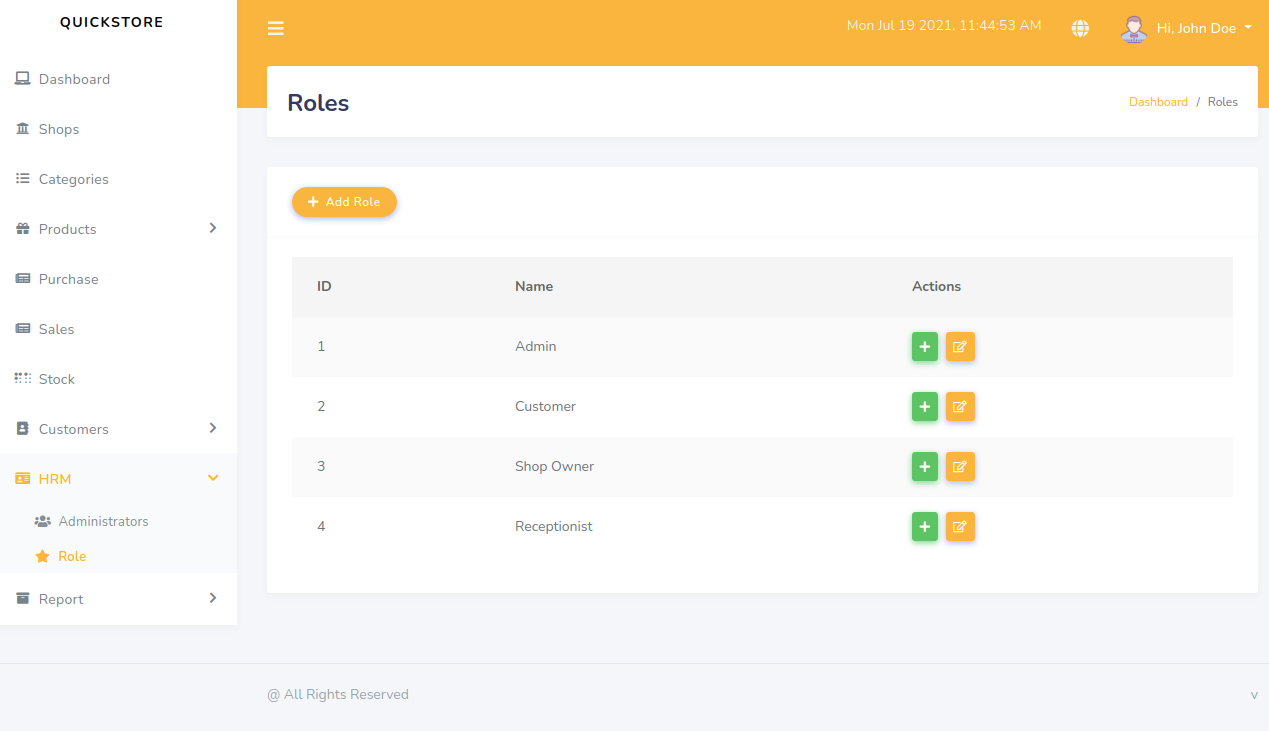Screen dimensions: 1269x731
Task: Follow the Dashboard breadcrumb link
Action: 1158,102
